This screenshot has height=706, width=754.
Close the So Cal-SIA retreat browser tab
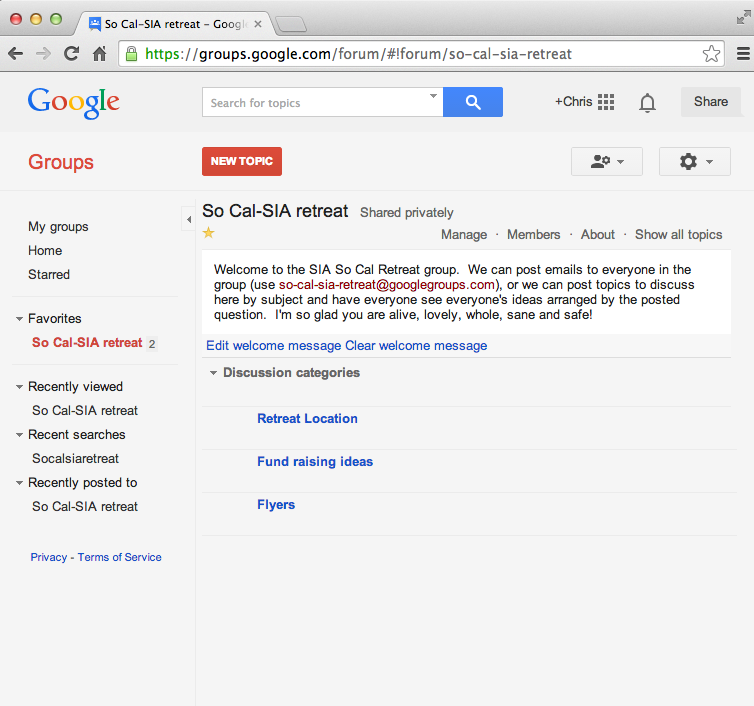[258, 24]
